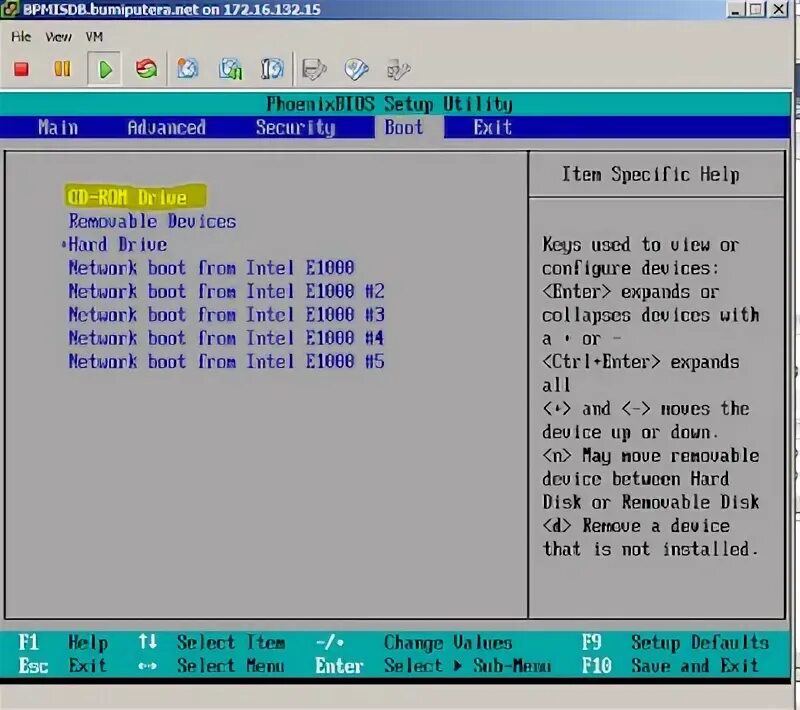Open the View menu
The height and width of the screenshot is (710, 800).
click(x=58, y=37)
